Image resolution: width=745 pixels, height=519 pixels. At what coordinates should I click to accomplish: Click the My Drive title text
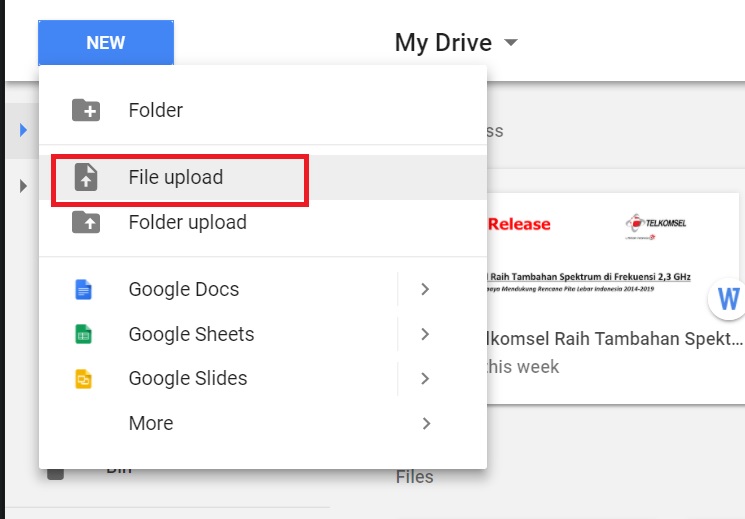(443, 42)
